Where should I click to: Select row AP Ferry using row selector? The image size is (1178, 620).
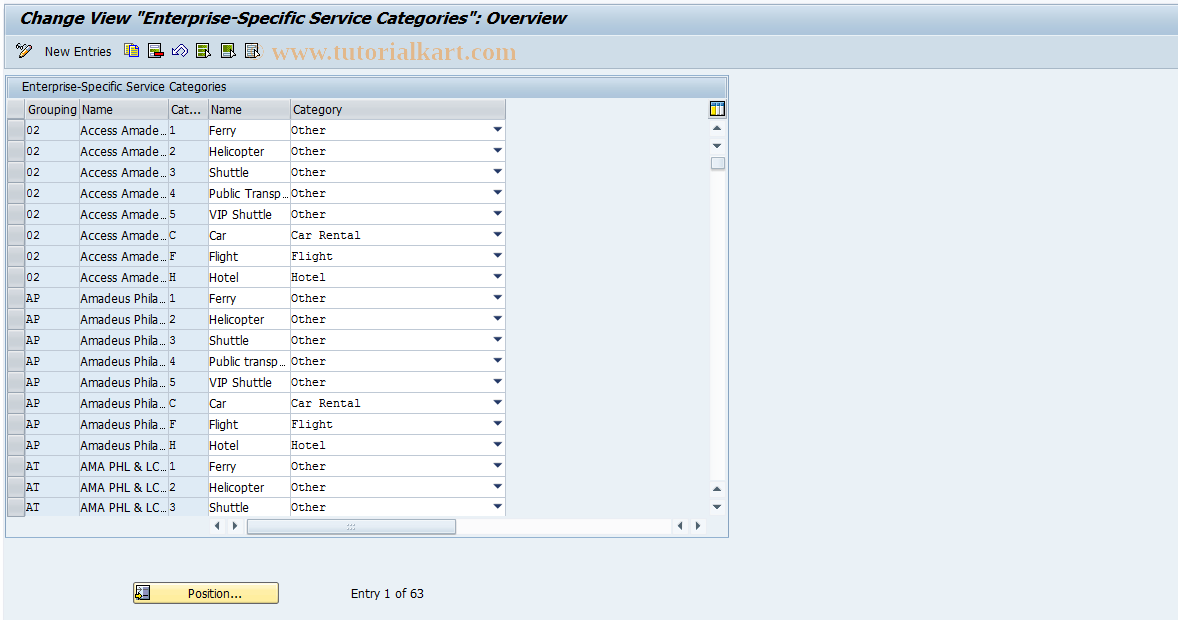pyautogui.click(x=16, y=298)
